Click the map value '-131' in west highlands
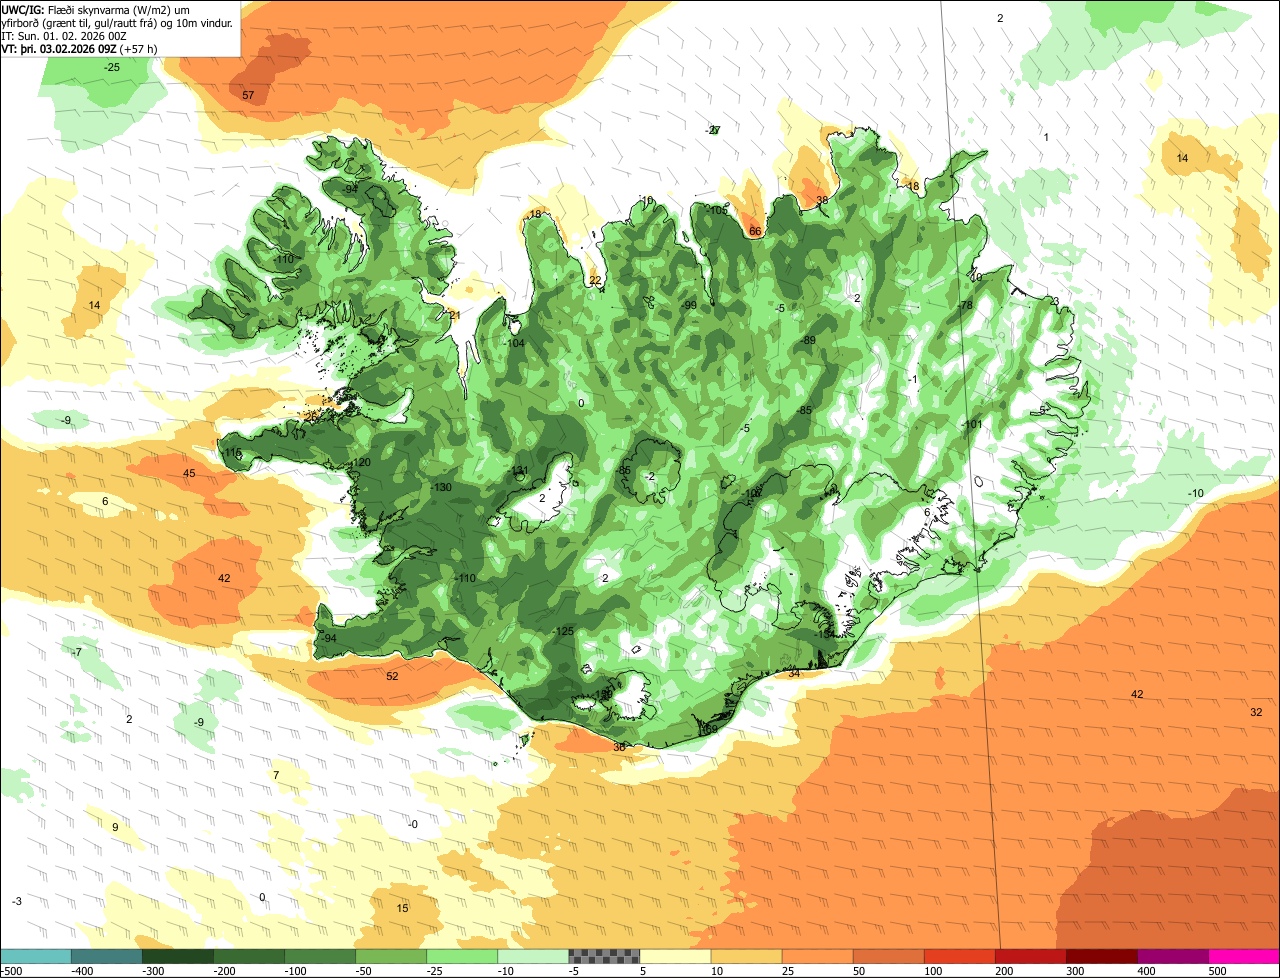Screen dimensions: 1280x978 518,470
